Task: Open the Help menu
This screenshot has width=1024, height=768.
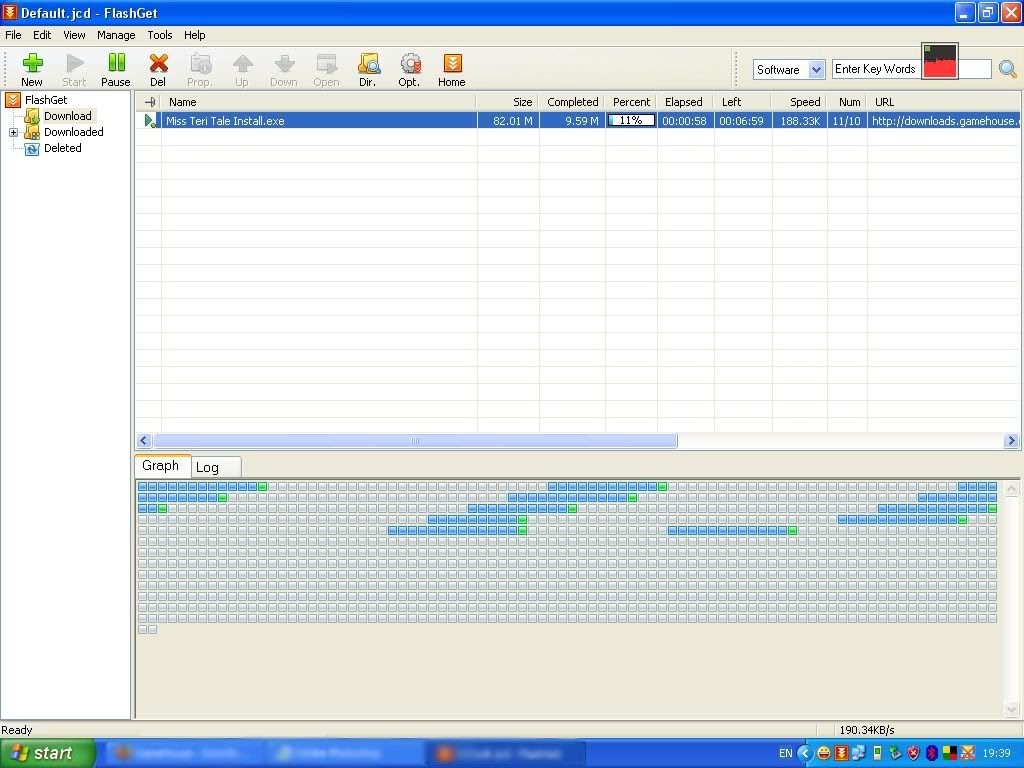Action: tap(194, 35)
